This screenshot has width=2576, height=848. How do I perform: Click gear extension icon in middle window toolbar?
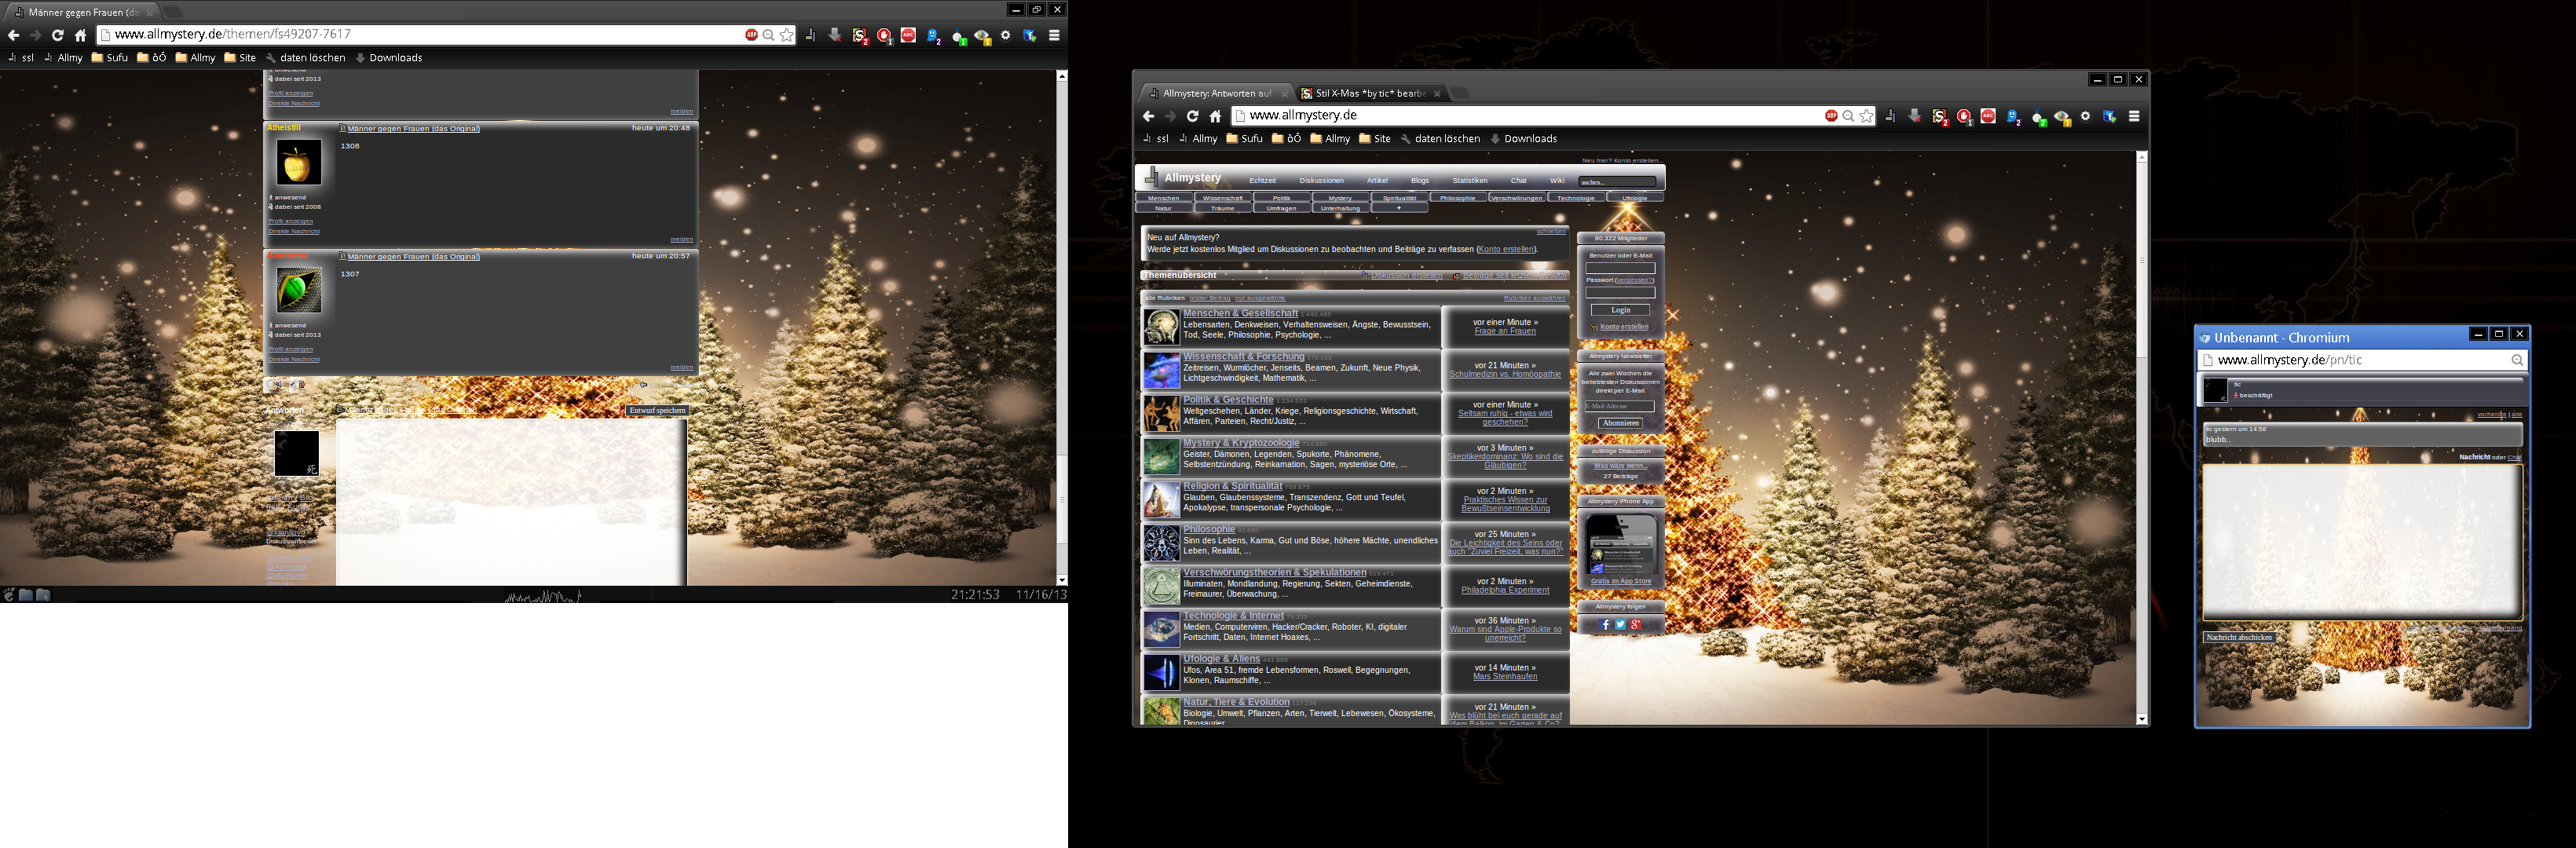2085,116
